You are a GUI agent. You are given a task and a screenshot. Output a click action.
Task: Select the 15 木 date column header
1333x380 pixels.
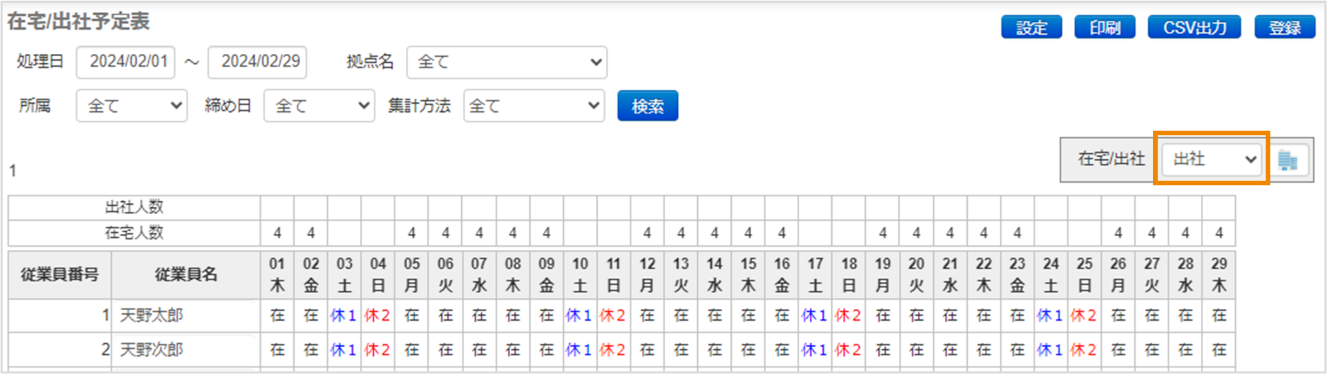(x=748, y=275)
